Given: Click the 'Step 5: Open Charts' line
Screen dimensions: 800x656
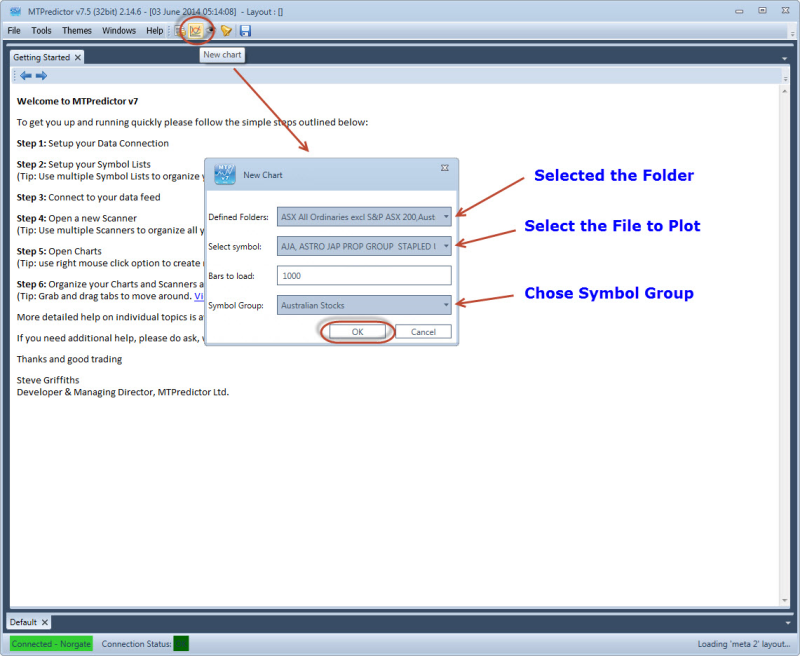Looking at the screenshot, I should click(x=59, y=251).
